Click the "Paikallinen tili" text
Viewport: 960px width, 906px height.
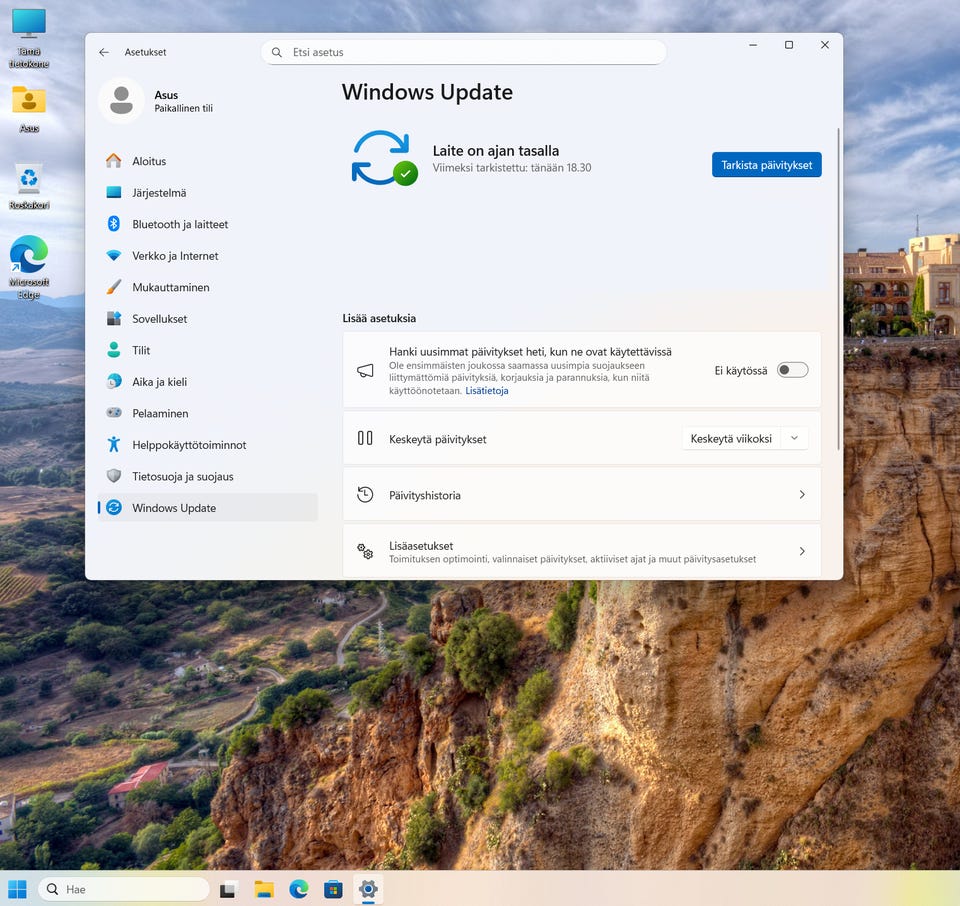183,108
